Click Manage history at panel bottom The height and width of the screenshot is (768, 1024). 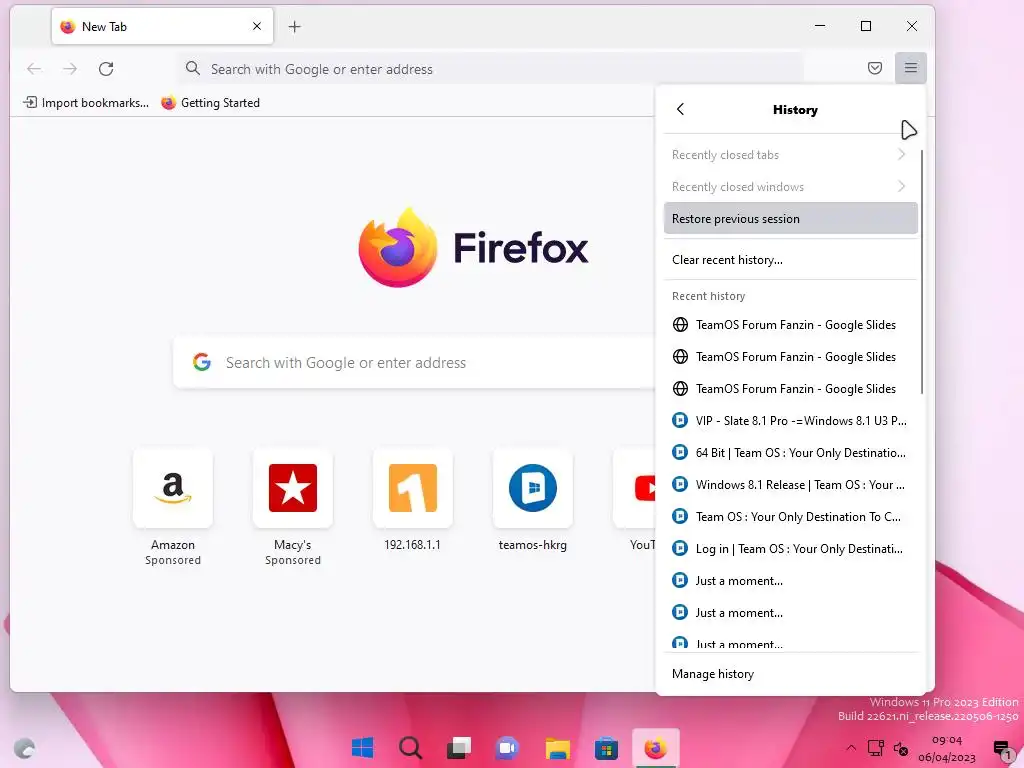pyautogui.click(x=790, y=674)
